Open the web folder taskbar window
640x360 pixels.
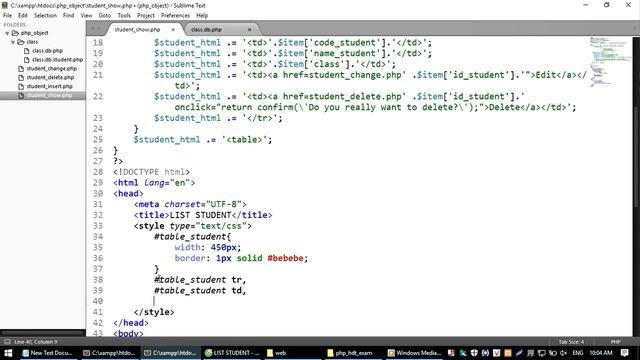pyautogui.click(x=293, y=353)
